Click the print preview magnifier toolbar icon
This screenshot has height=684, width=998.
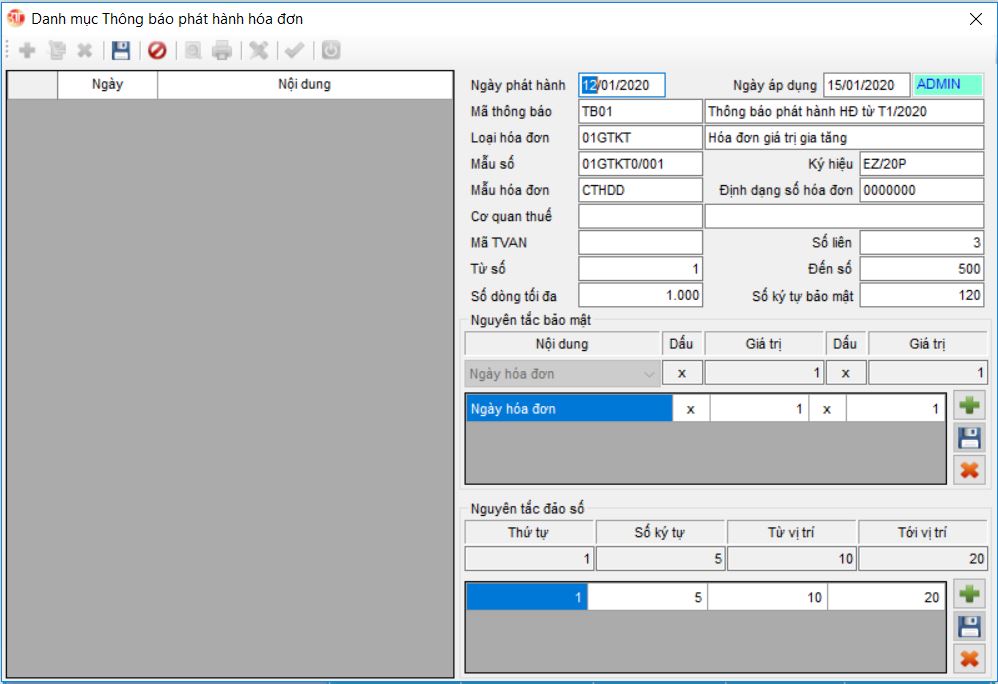pos(193,50)
